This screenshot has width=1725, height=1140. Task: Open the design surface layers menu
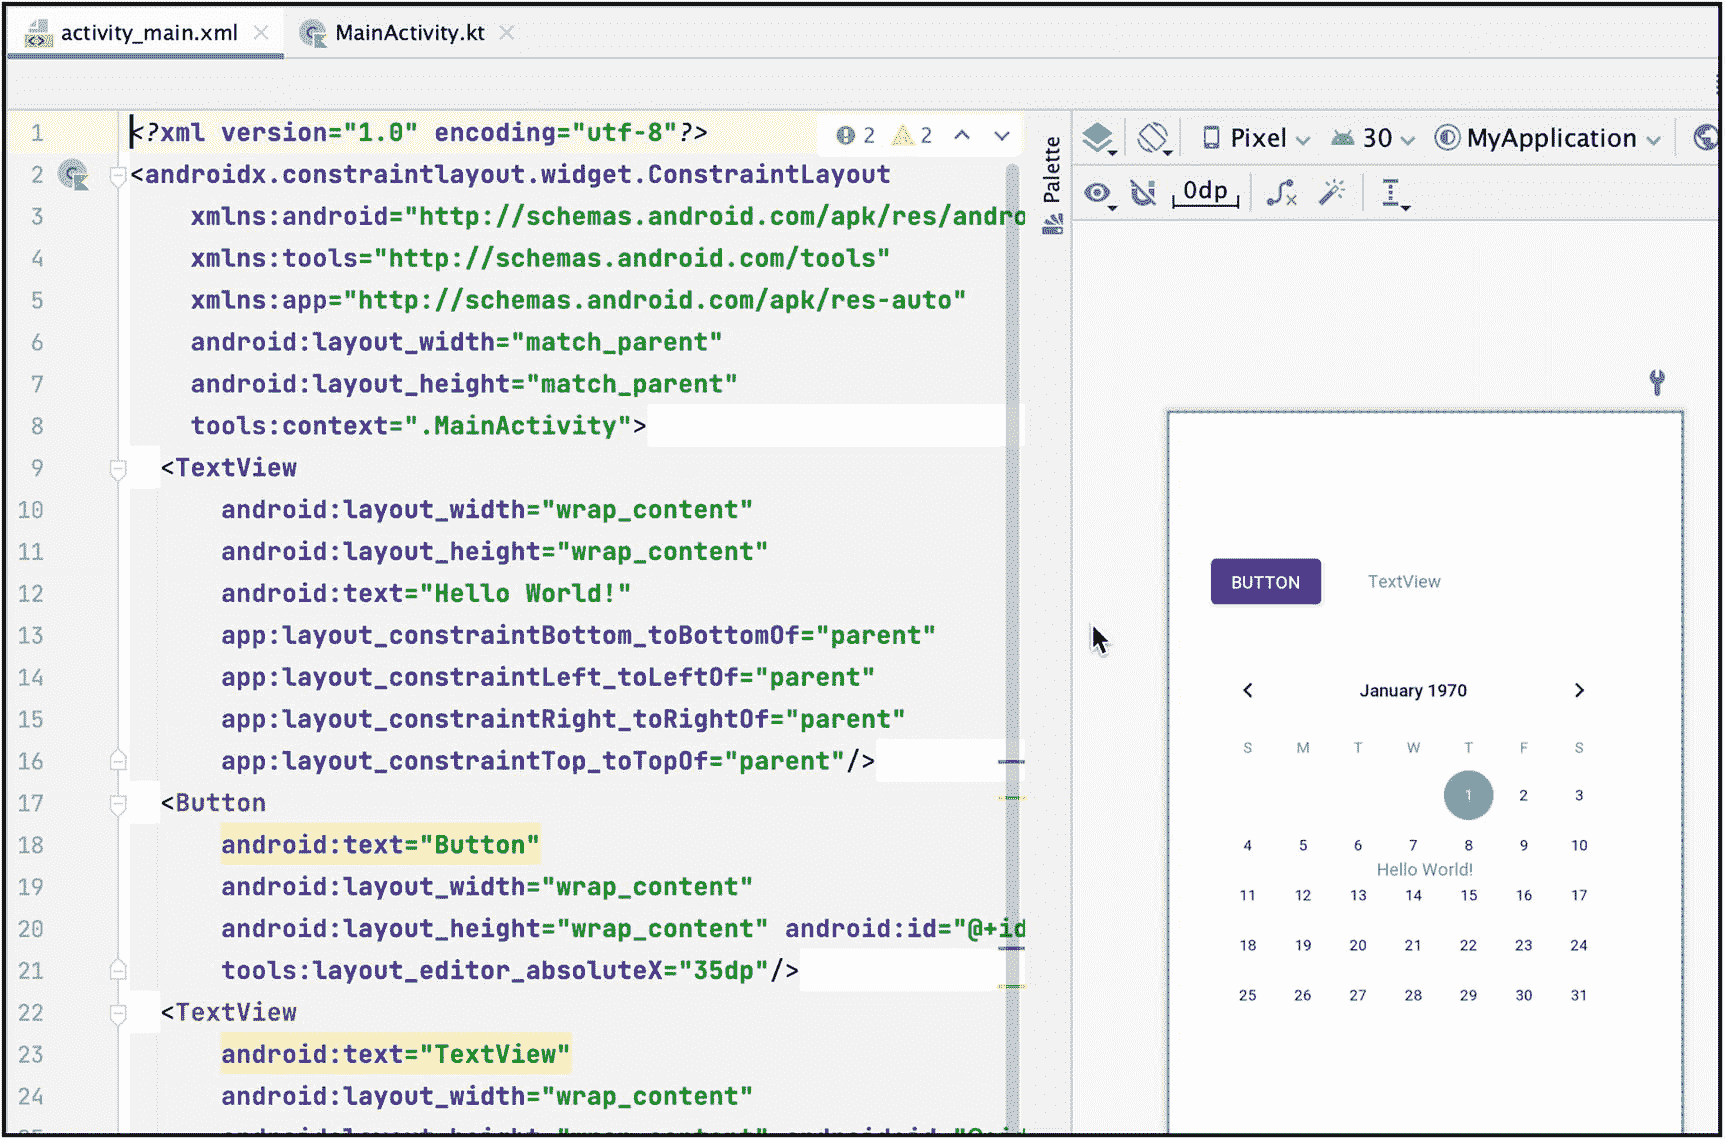click(1100, 138)
